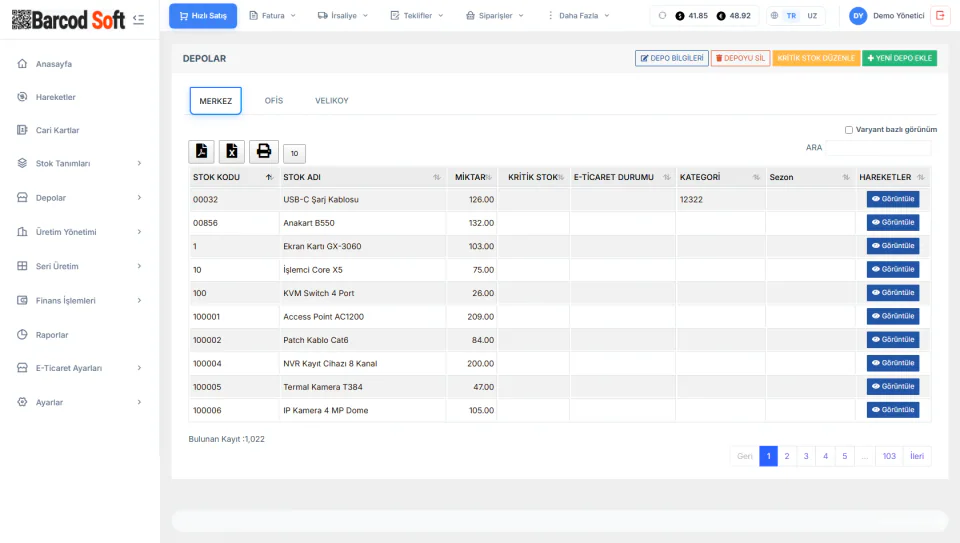Open Raporlar from the sidebar

click(x=52, y=335)
